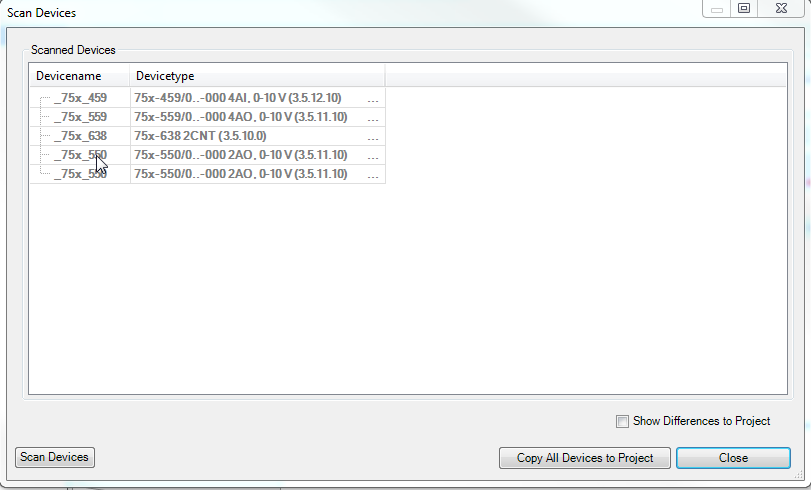This screenshot has height=490, width=811.
Task: Open ellipsis button for last 75x-550 row
Action: 373,174
